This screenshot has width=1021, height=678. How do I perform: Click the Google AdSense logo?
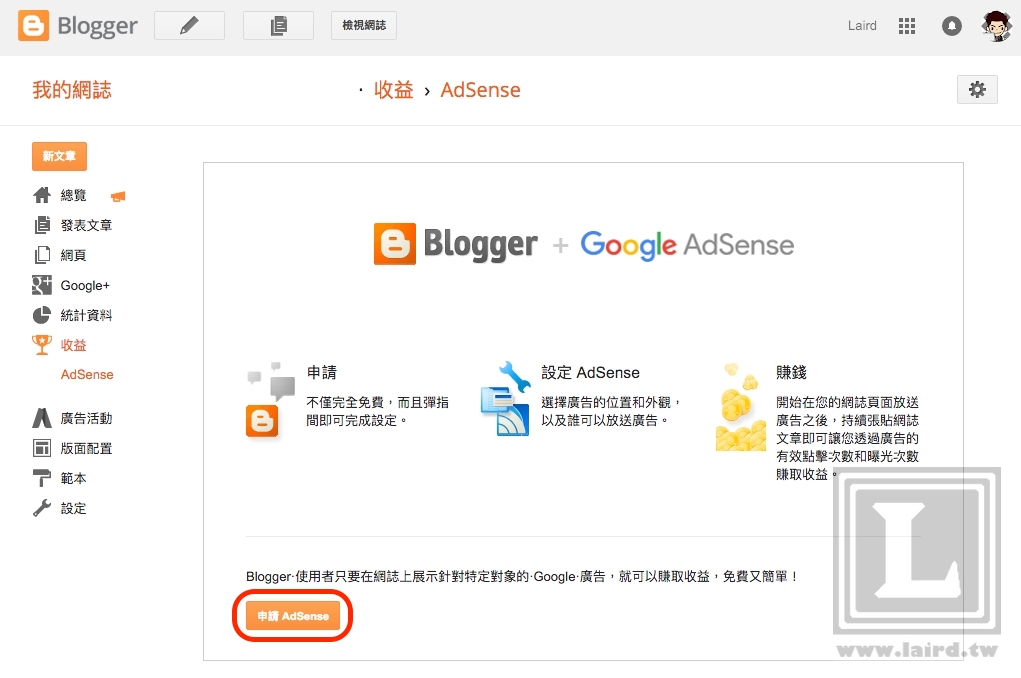point(687,245)
